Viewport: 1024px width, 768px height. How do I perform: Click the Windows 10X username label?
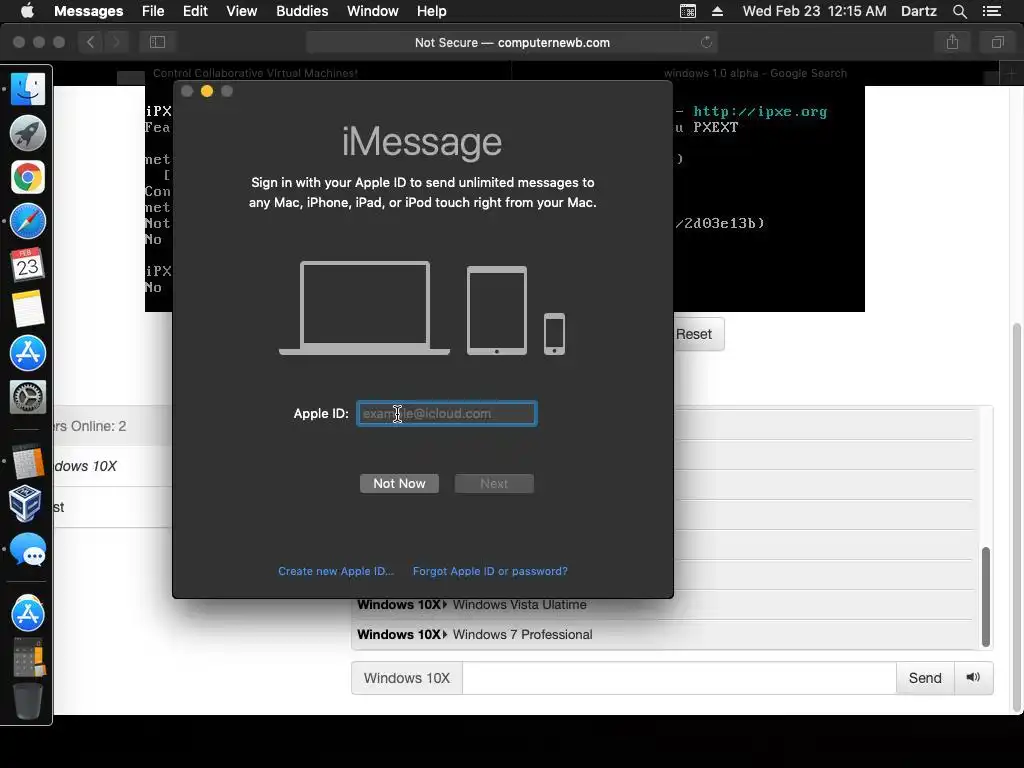[x=407, y=678]
